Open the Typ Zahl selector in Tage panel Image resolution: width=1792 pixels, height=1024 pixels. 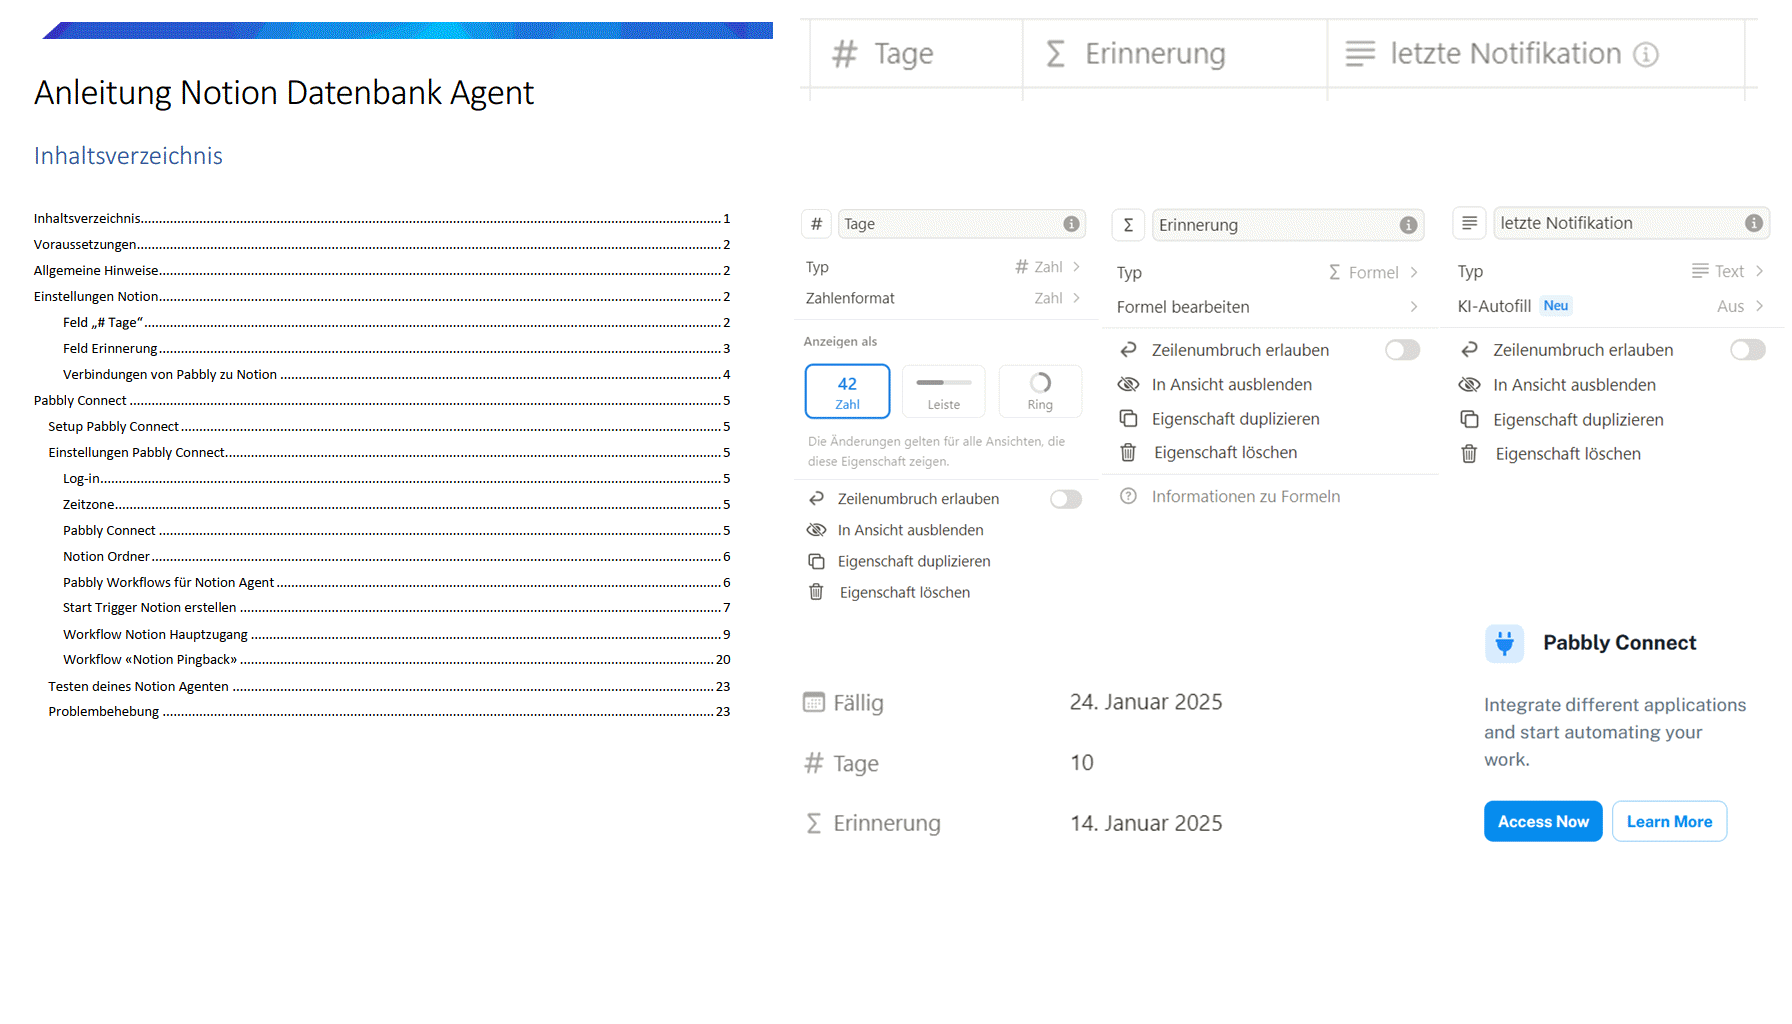pyautogui.click(x=943, y=267)
